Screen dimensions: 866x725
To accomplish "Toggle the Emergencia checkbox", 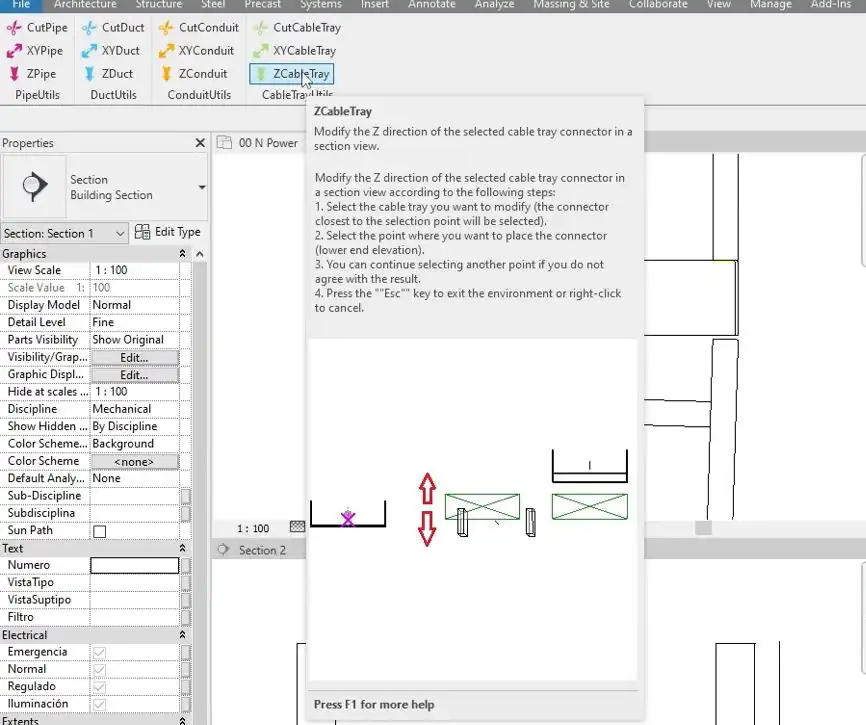I will coord(99,653).
